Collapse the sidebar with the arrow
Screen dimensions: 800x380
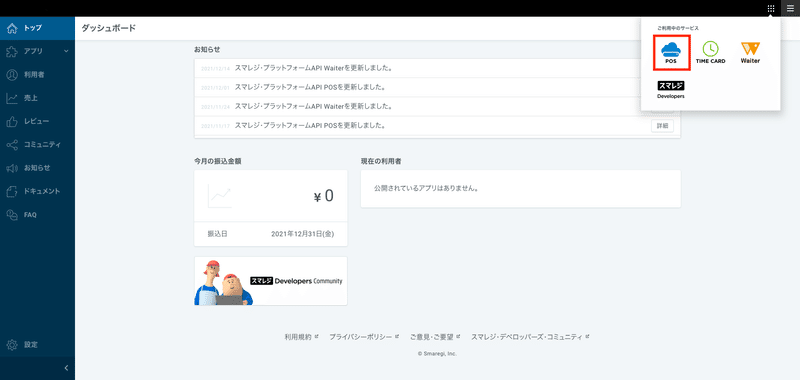pos(66,368)
